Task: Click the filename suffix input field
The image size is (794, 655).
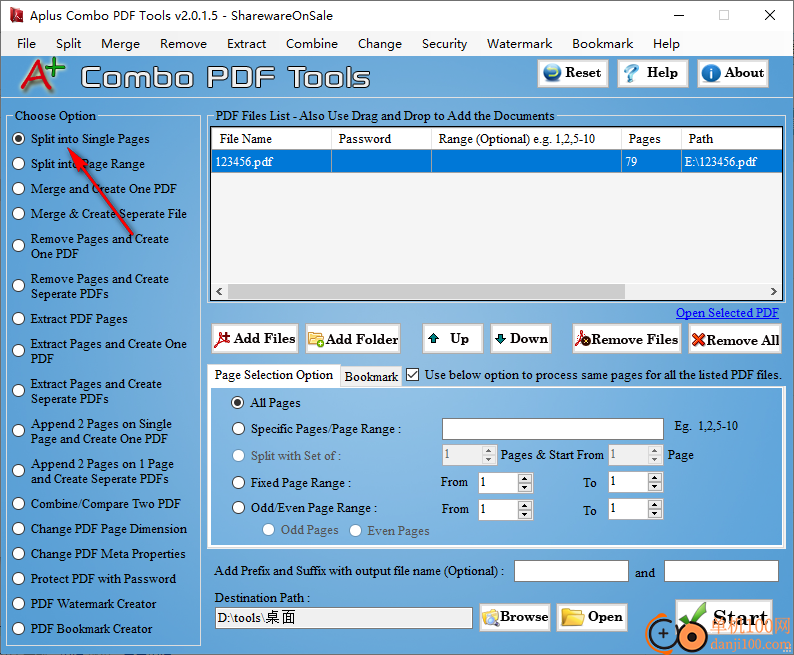Action: point(721,571)
